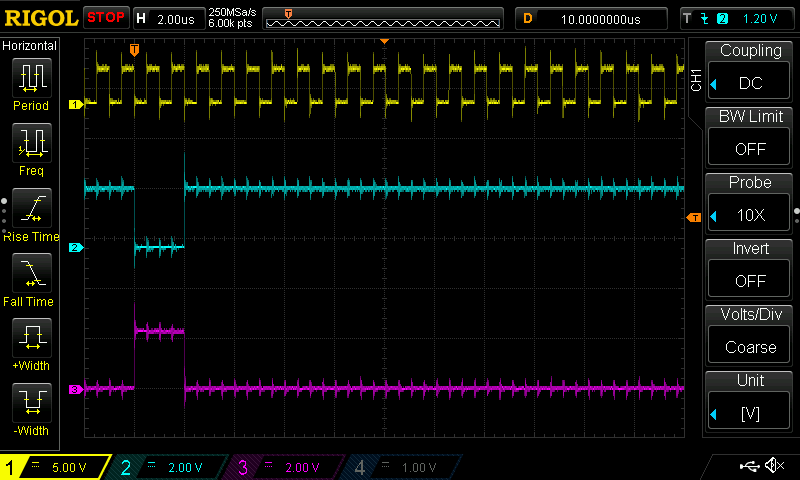Screen dimensions: 800x480
Task: Click the orange center time marker at top of grid
Action: point(385,41)
